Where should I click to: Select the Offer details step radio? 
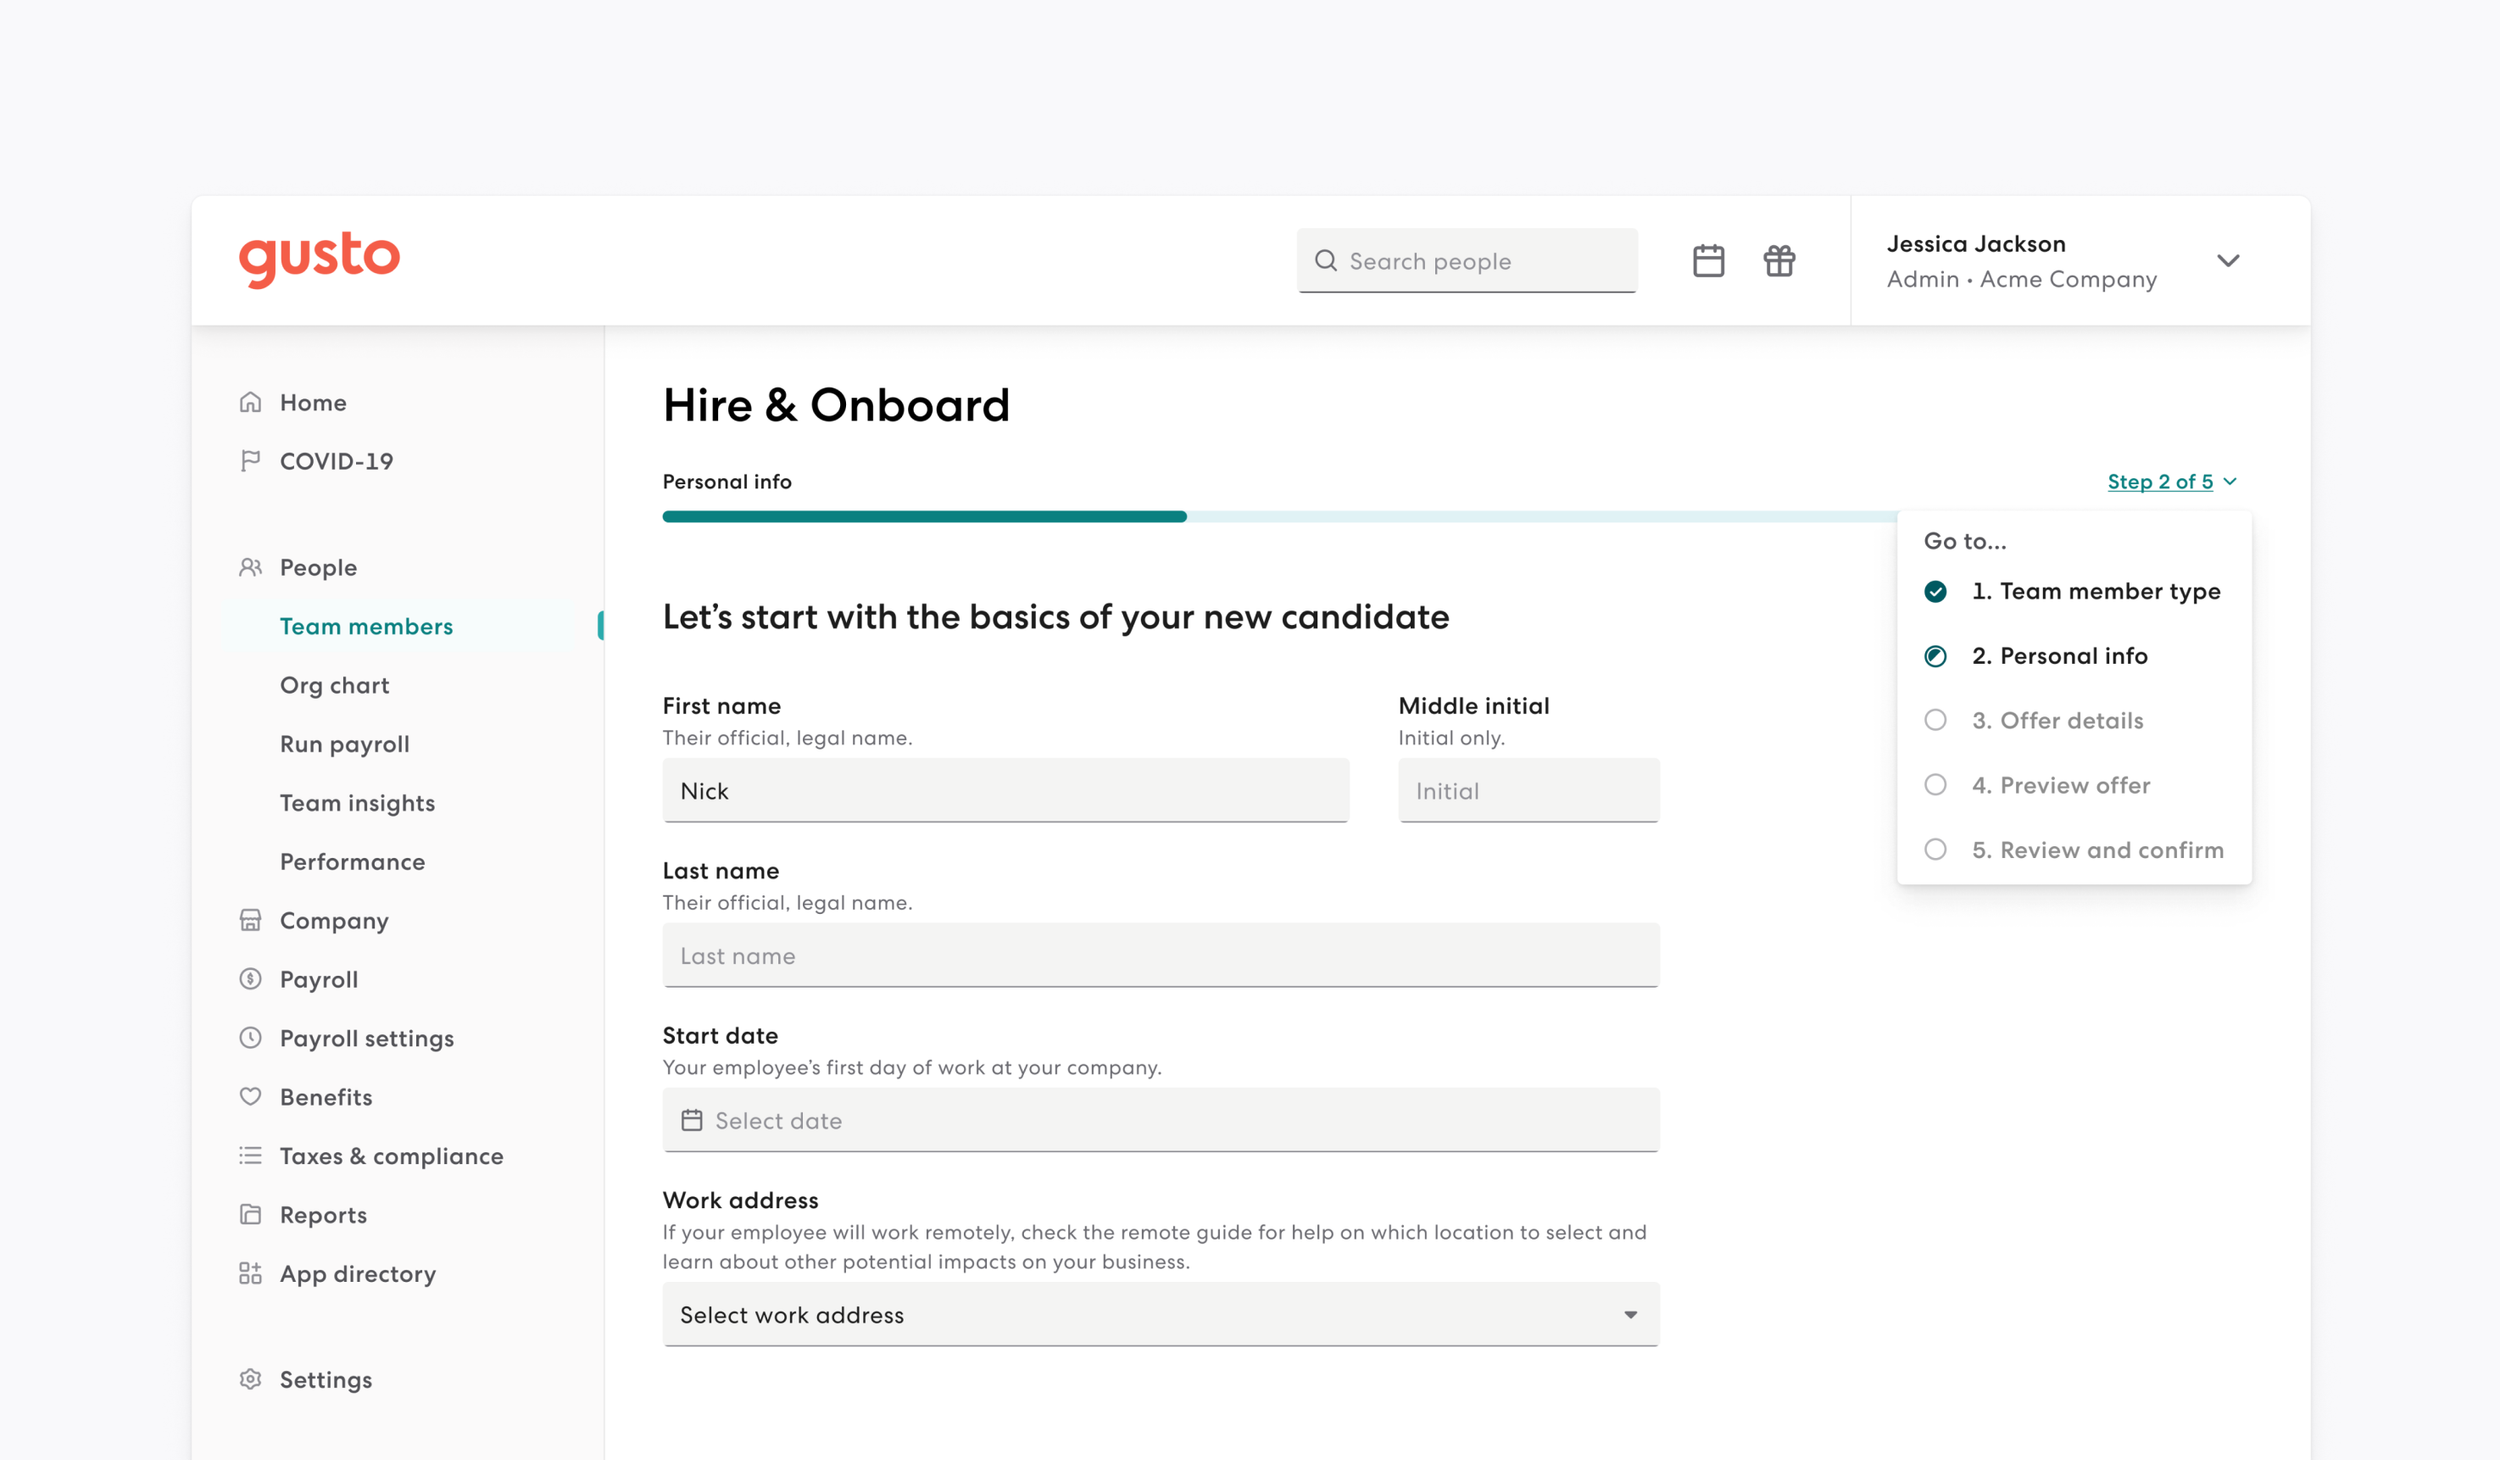pos(1935,720)
